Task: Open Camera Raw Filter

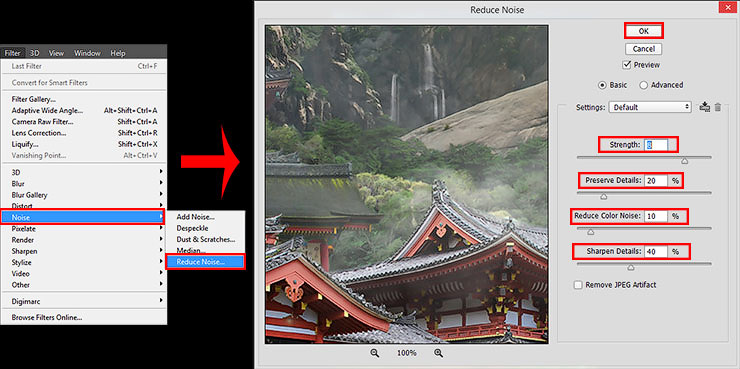Action: pos(84,122)
